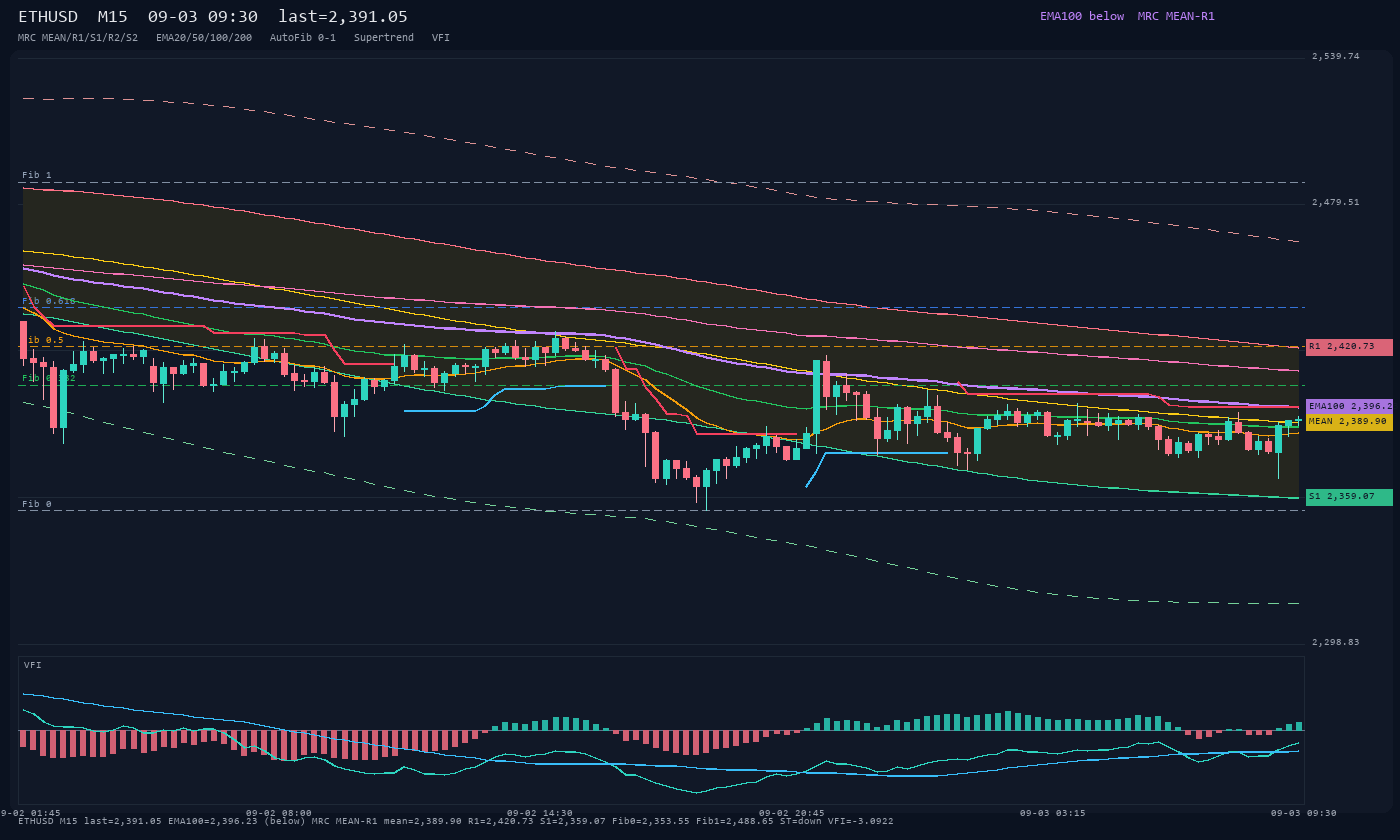Click the Supertrend indicator label
The image size is (1400, 840).
point(384,38)
